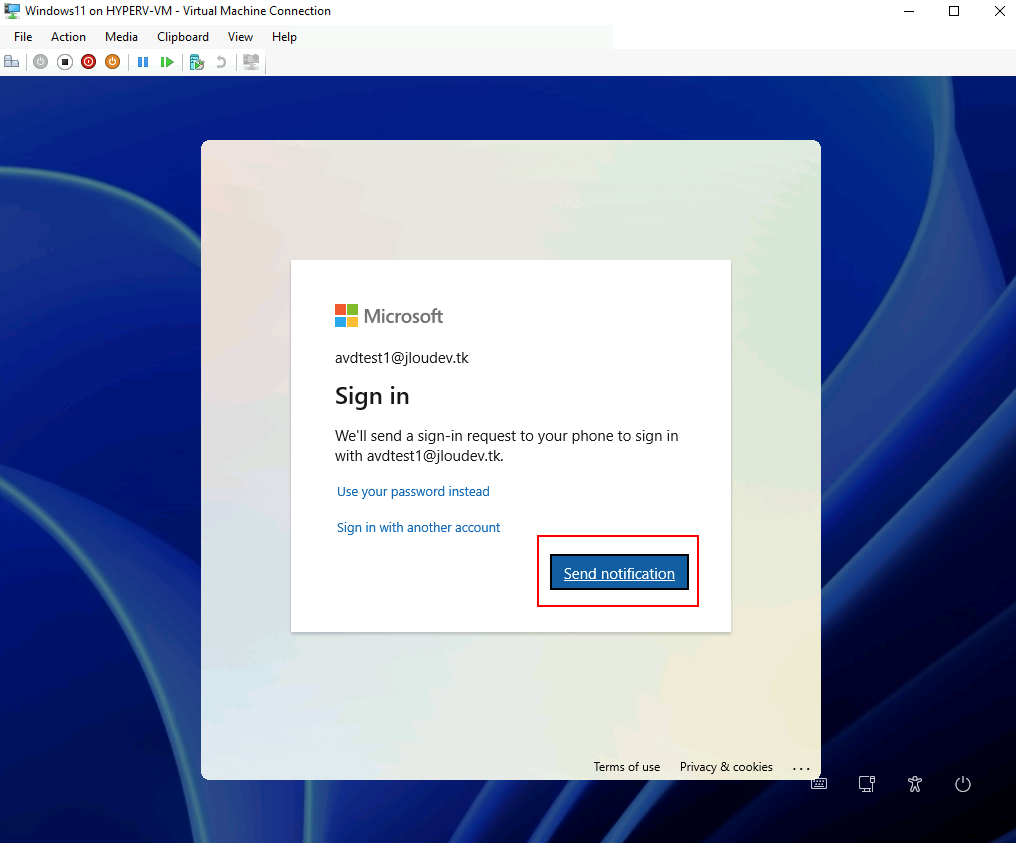Click the Virtual Machine Connection title bar icon

[12, 10]
